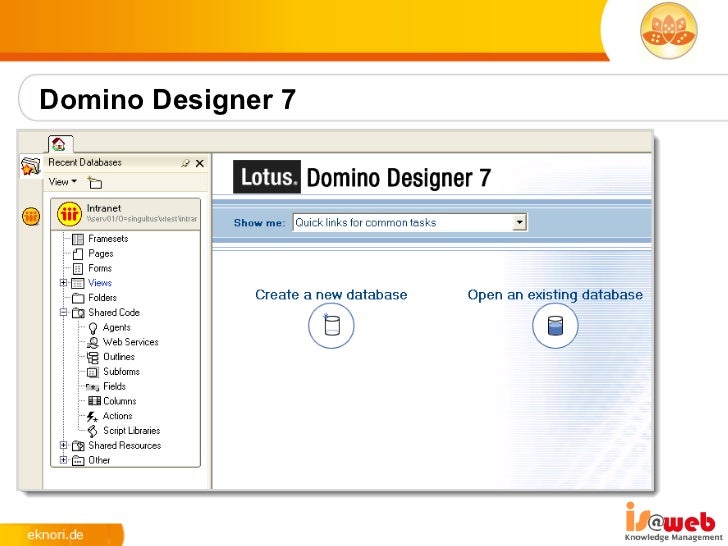This screenshot has height=546, width=728.
Task: Open the home tab icon
Action: coord(59,144)
